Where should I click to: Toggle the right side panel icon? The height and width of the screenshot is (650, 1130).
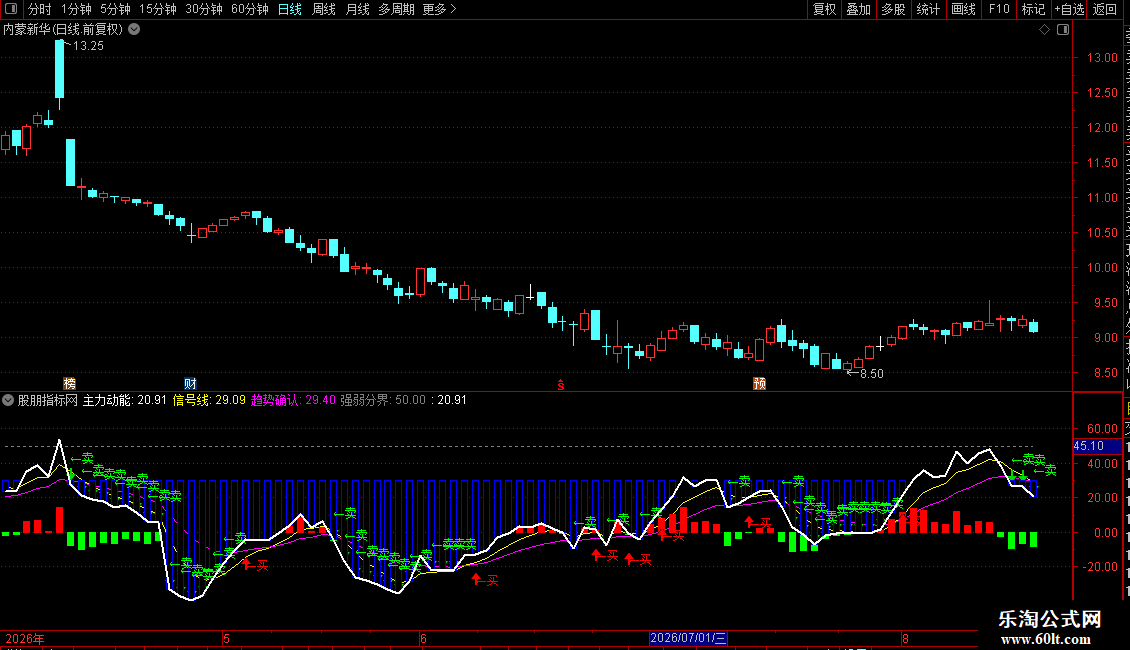pyautogui.click(x=1063, y=30)
